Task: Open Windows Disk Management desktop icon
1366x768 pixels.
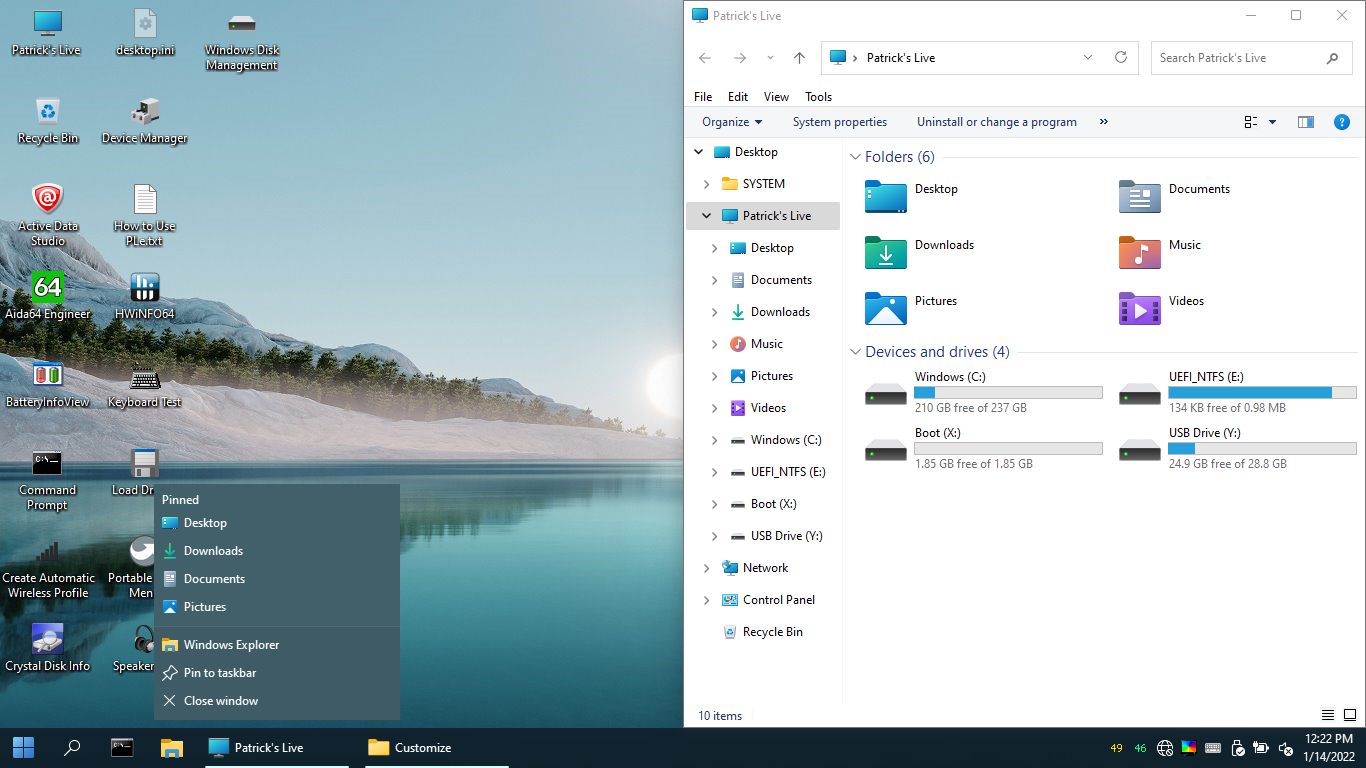Action: pos(242,40)
